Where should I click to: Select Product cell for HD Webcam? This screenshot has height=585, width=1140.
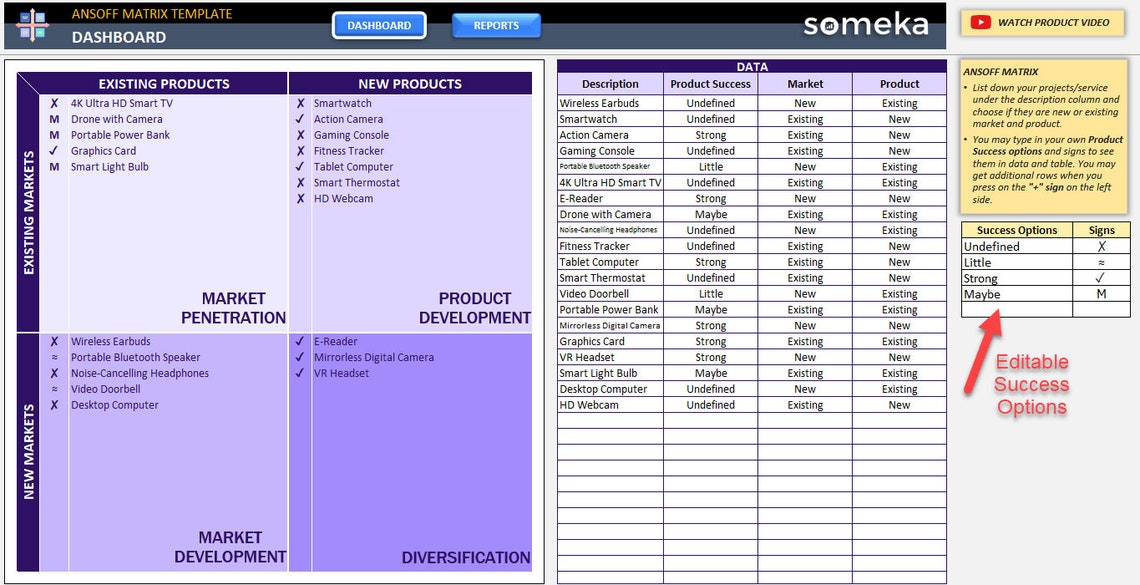click(x=899, y=405)
